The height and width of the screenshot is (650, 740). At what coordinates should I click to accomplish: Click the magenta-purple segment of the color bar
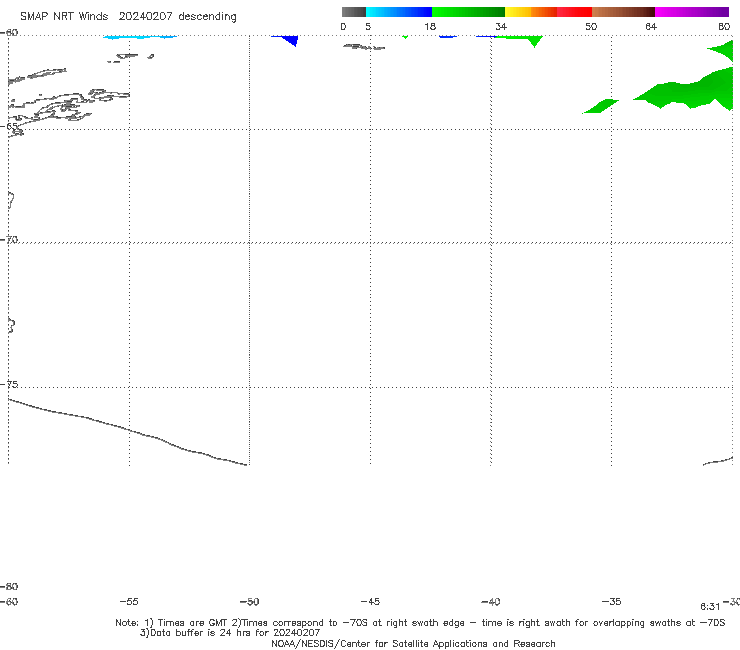[x=692, y=12]
